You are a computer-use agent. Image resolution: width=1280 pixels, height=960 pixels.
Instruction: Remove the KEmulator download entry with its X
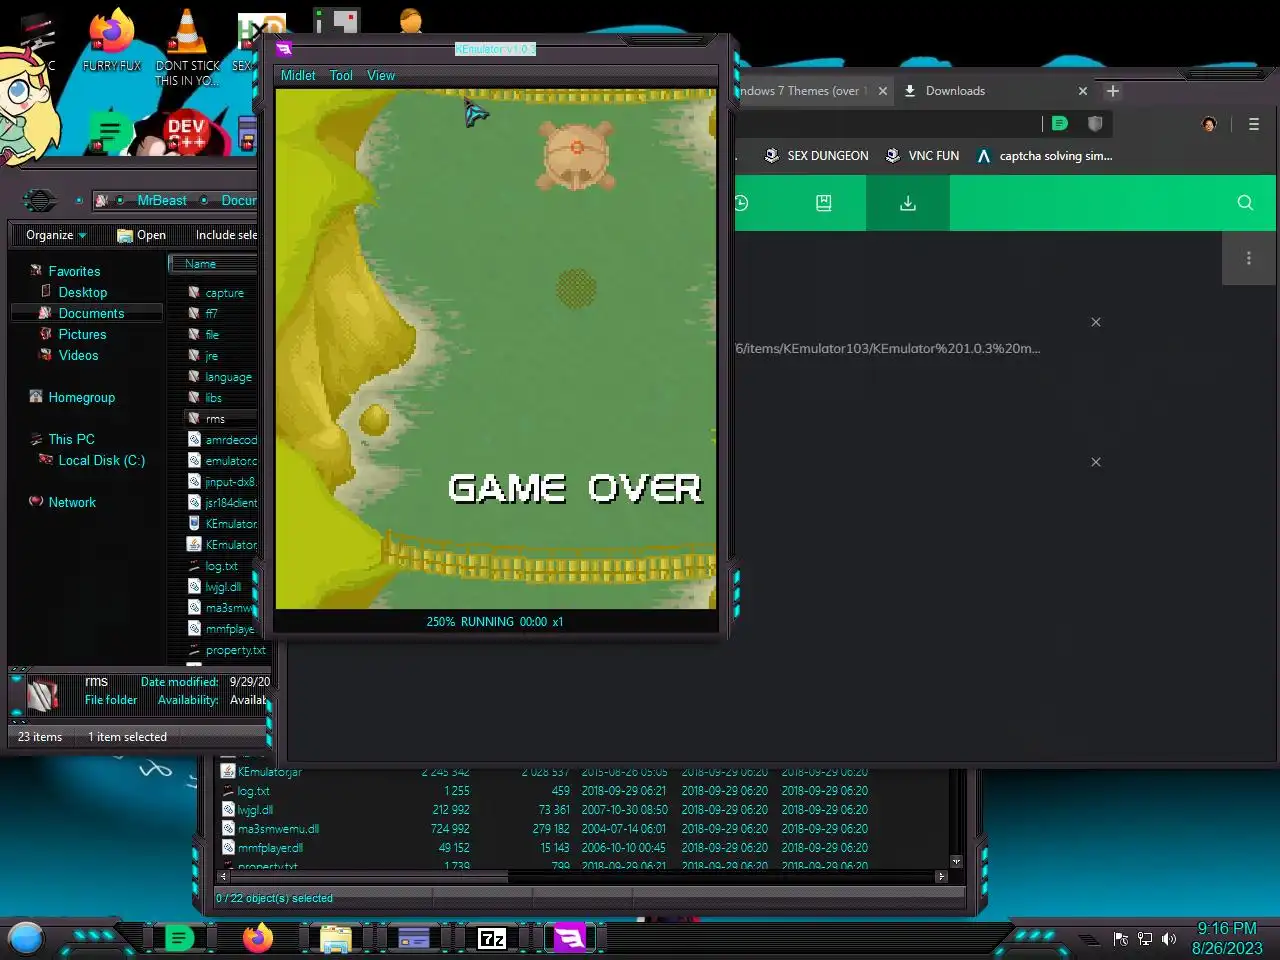[x=1096, y=322]
